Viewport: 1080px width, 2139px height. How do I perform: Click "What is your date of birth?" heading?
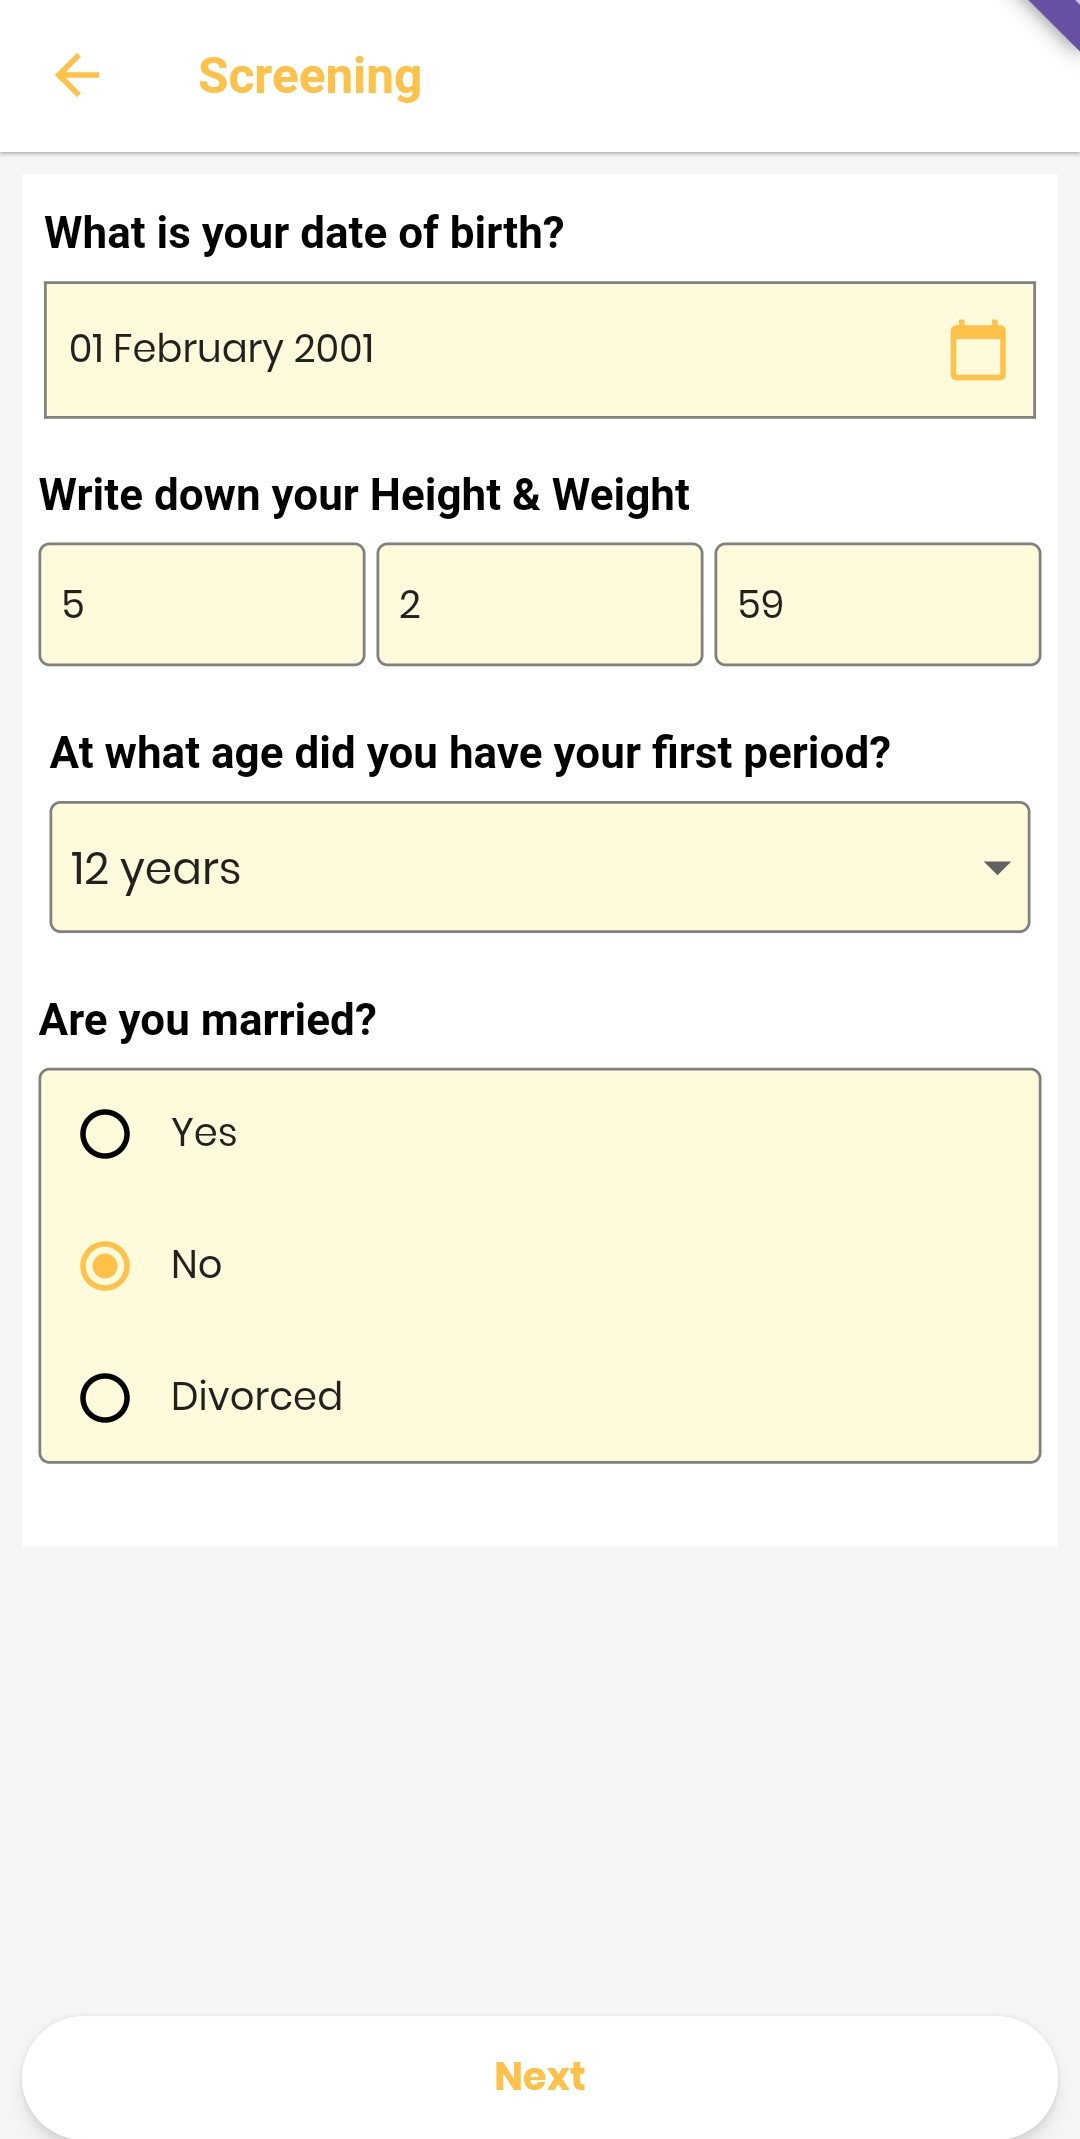[x=304, y=233]
